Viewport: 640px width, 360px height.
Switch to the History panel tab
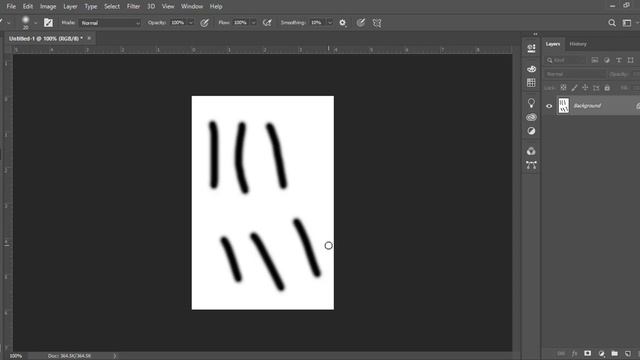tap(578, 44)
